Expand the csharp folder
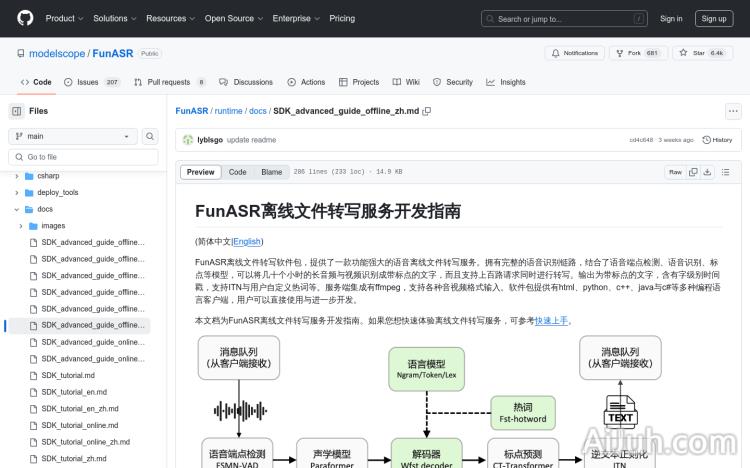 tap(16, 176)
